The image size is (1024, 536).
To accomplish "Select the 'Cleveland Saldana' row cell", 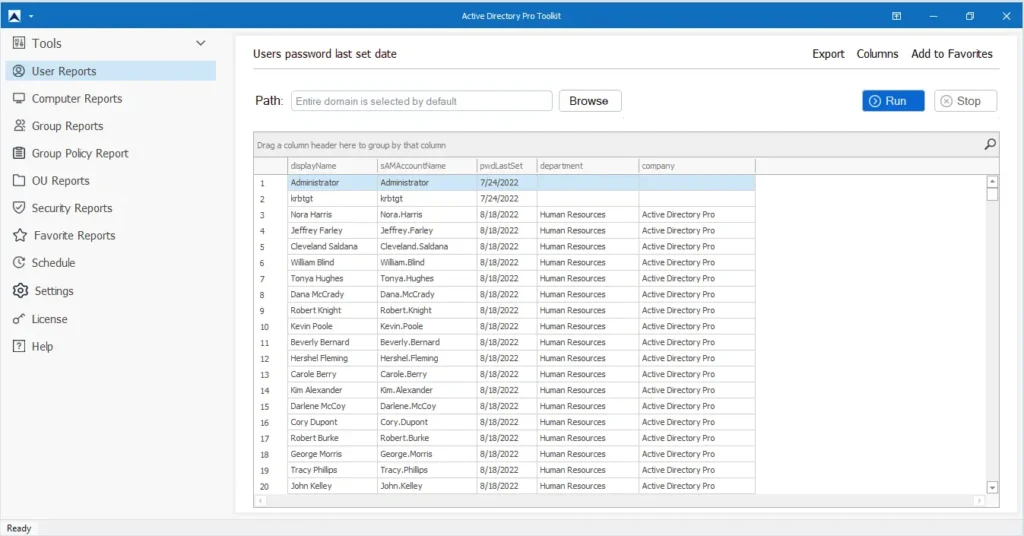I will pyautogui.click(x=332, y=246).
